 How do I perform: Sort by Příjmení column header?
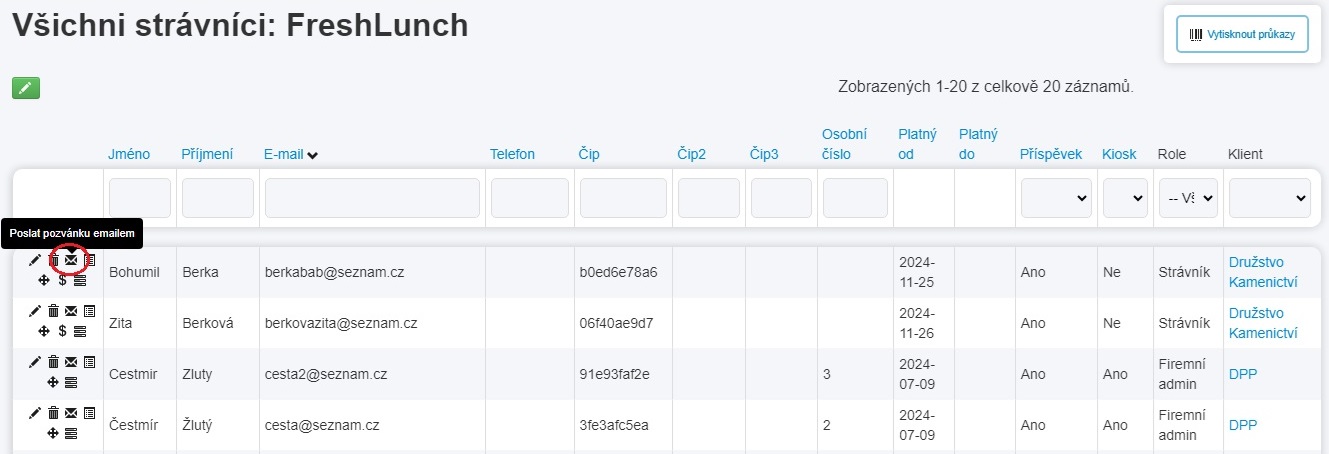207,154
